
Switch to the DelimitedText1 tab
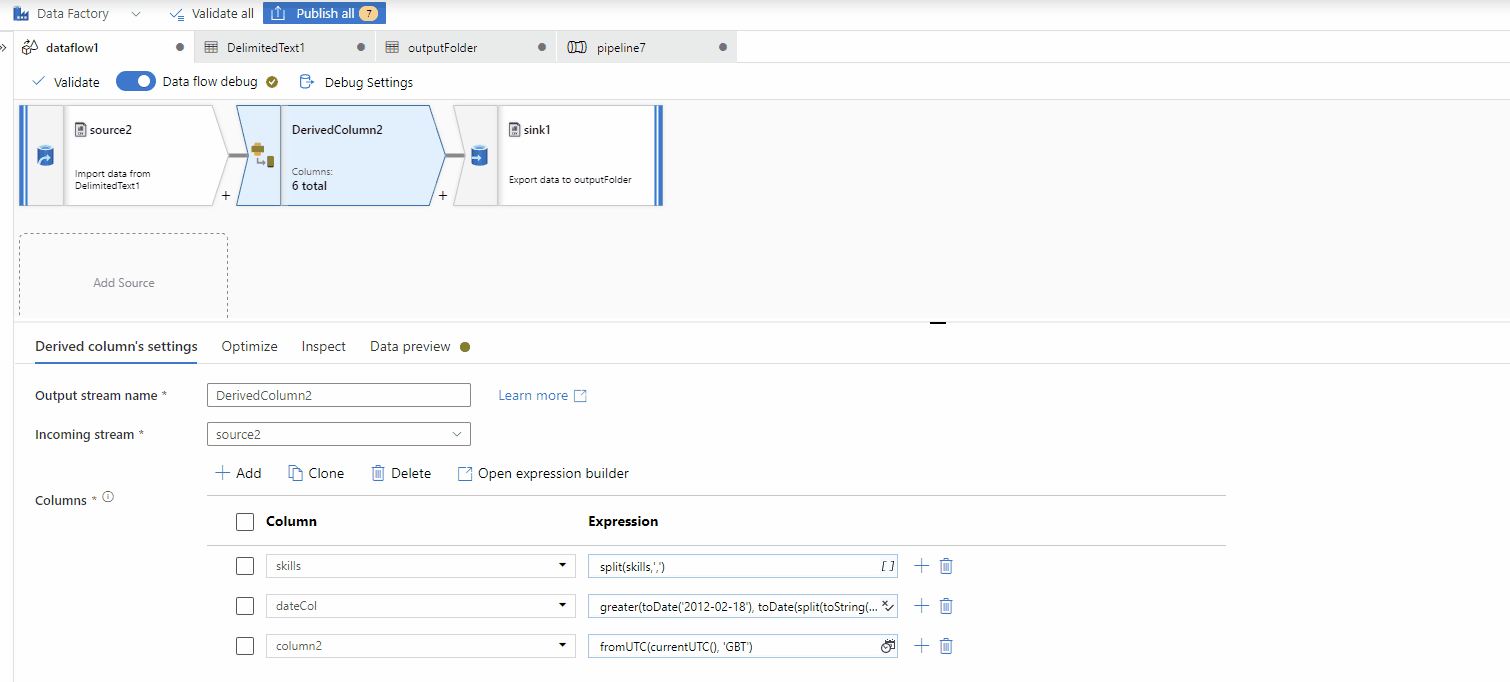pyautogui.click(x=285, y=47)
